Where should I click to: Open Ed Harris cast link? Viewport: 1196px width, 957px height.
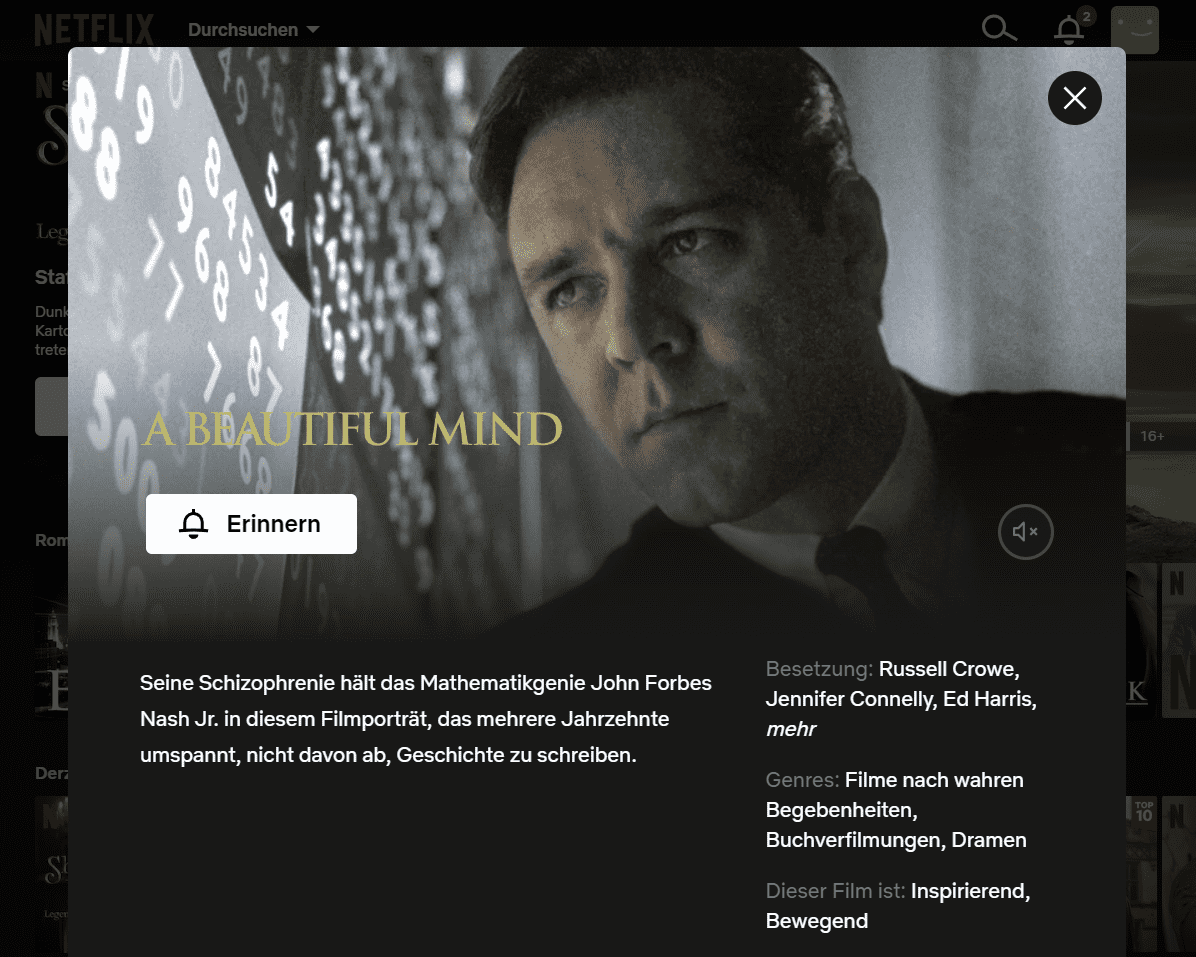click(987, 698)
